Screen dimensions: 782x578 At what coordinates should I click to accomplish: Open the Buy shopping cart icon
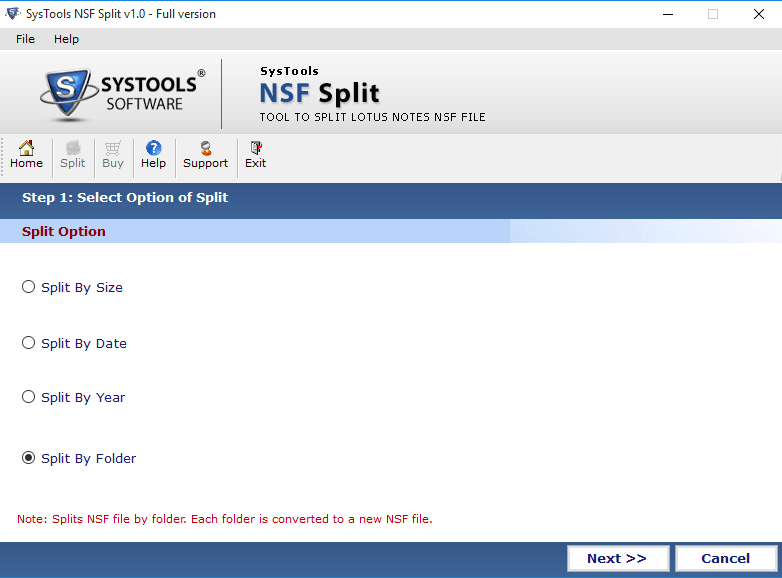[x=113, y=155]
